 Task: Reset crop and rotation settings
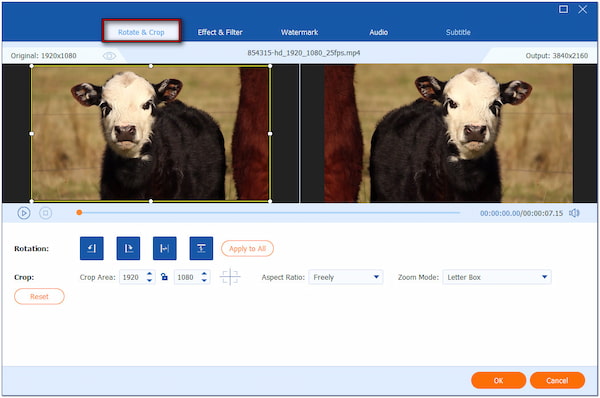coord(39,297)
